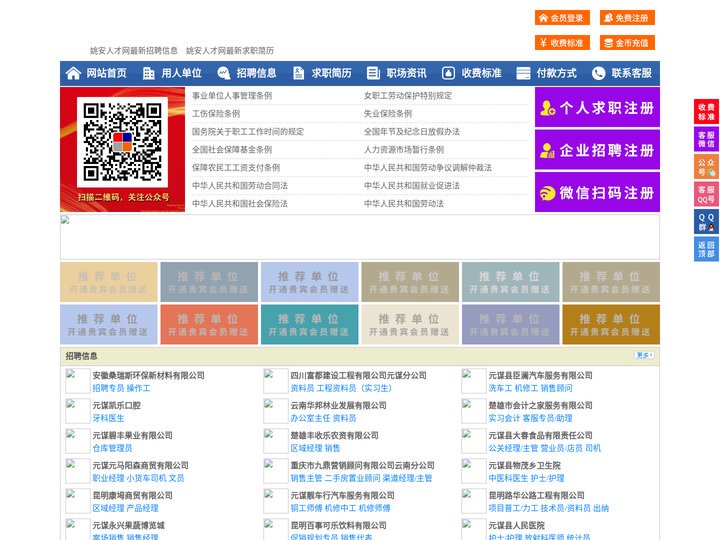Image resolution: width=720 pixels, height=540 pixels.
Task: Open 求职简历 menu item
Action: tap(332, 73)
